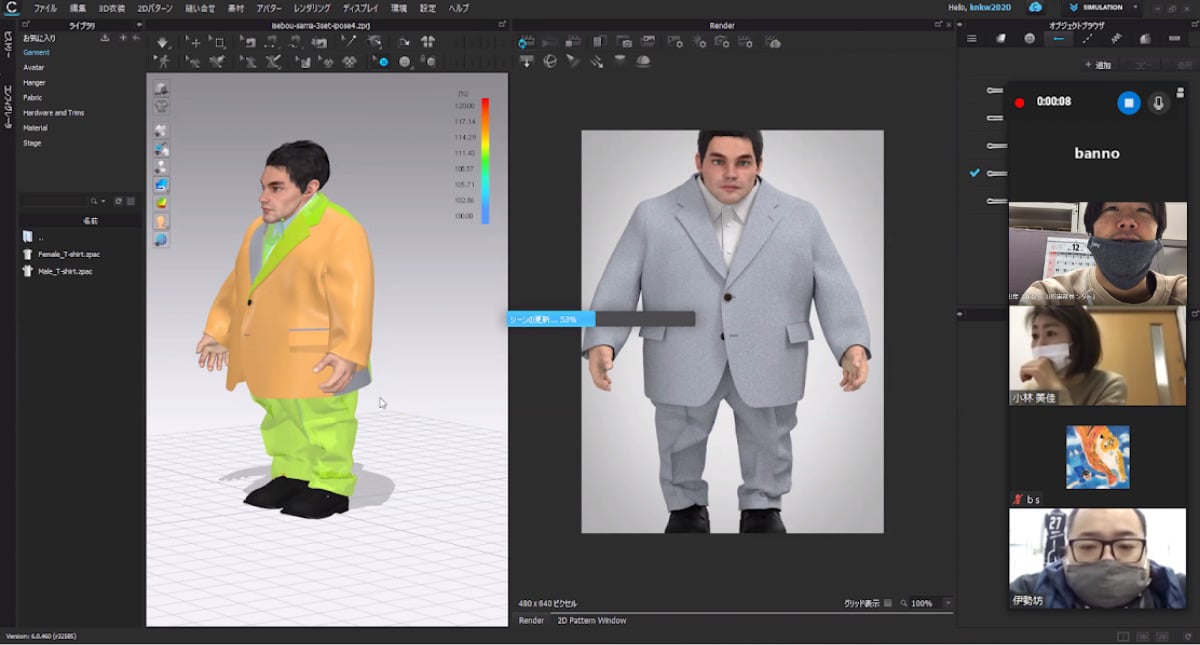Image resolution: width=1200 pixels, height=645 pixels.
Task: Click the strain map color scale bar
Action: tap(485, 160)
